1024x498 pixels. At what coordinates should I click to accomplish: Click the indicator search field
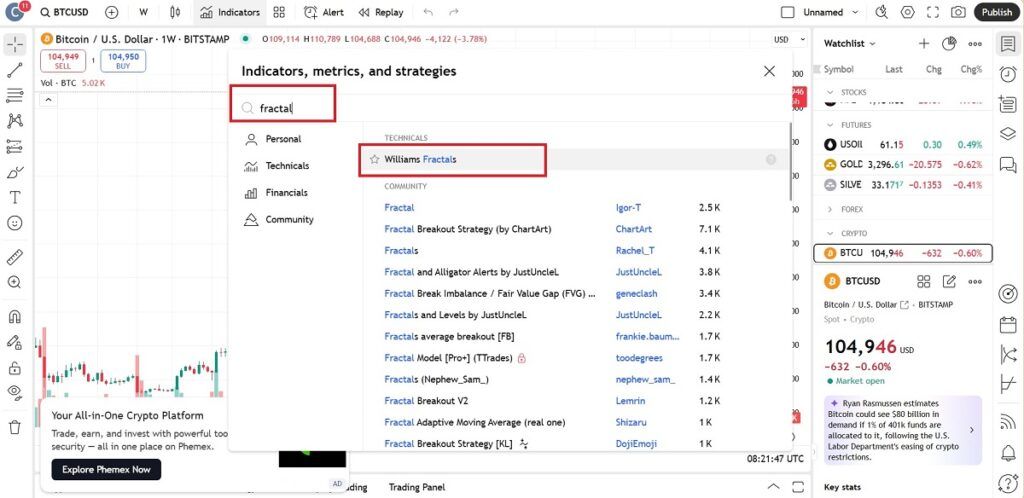click(291, 107)
